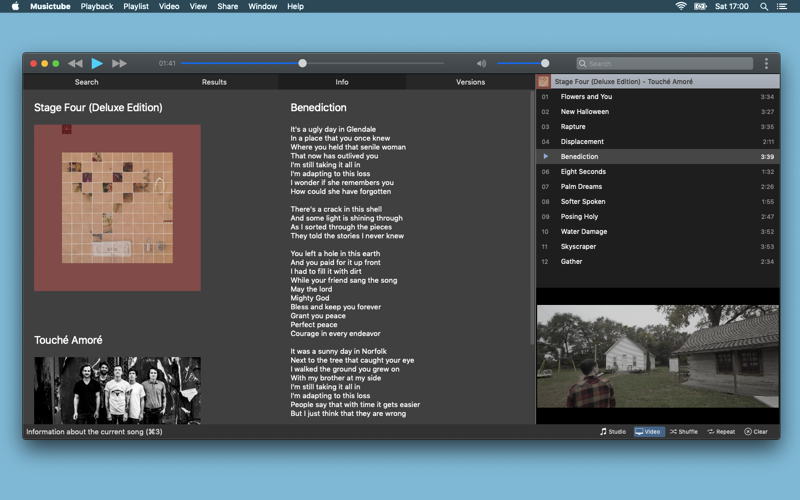Viewport: 800px width, 500px height.
Task: Toggle Studio mode in status bar
Action: click(613, 432)
